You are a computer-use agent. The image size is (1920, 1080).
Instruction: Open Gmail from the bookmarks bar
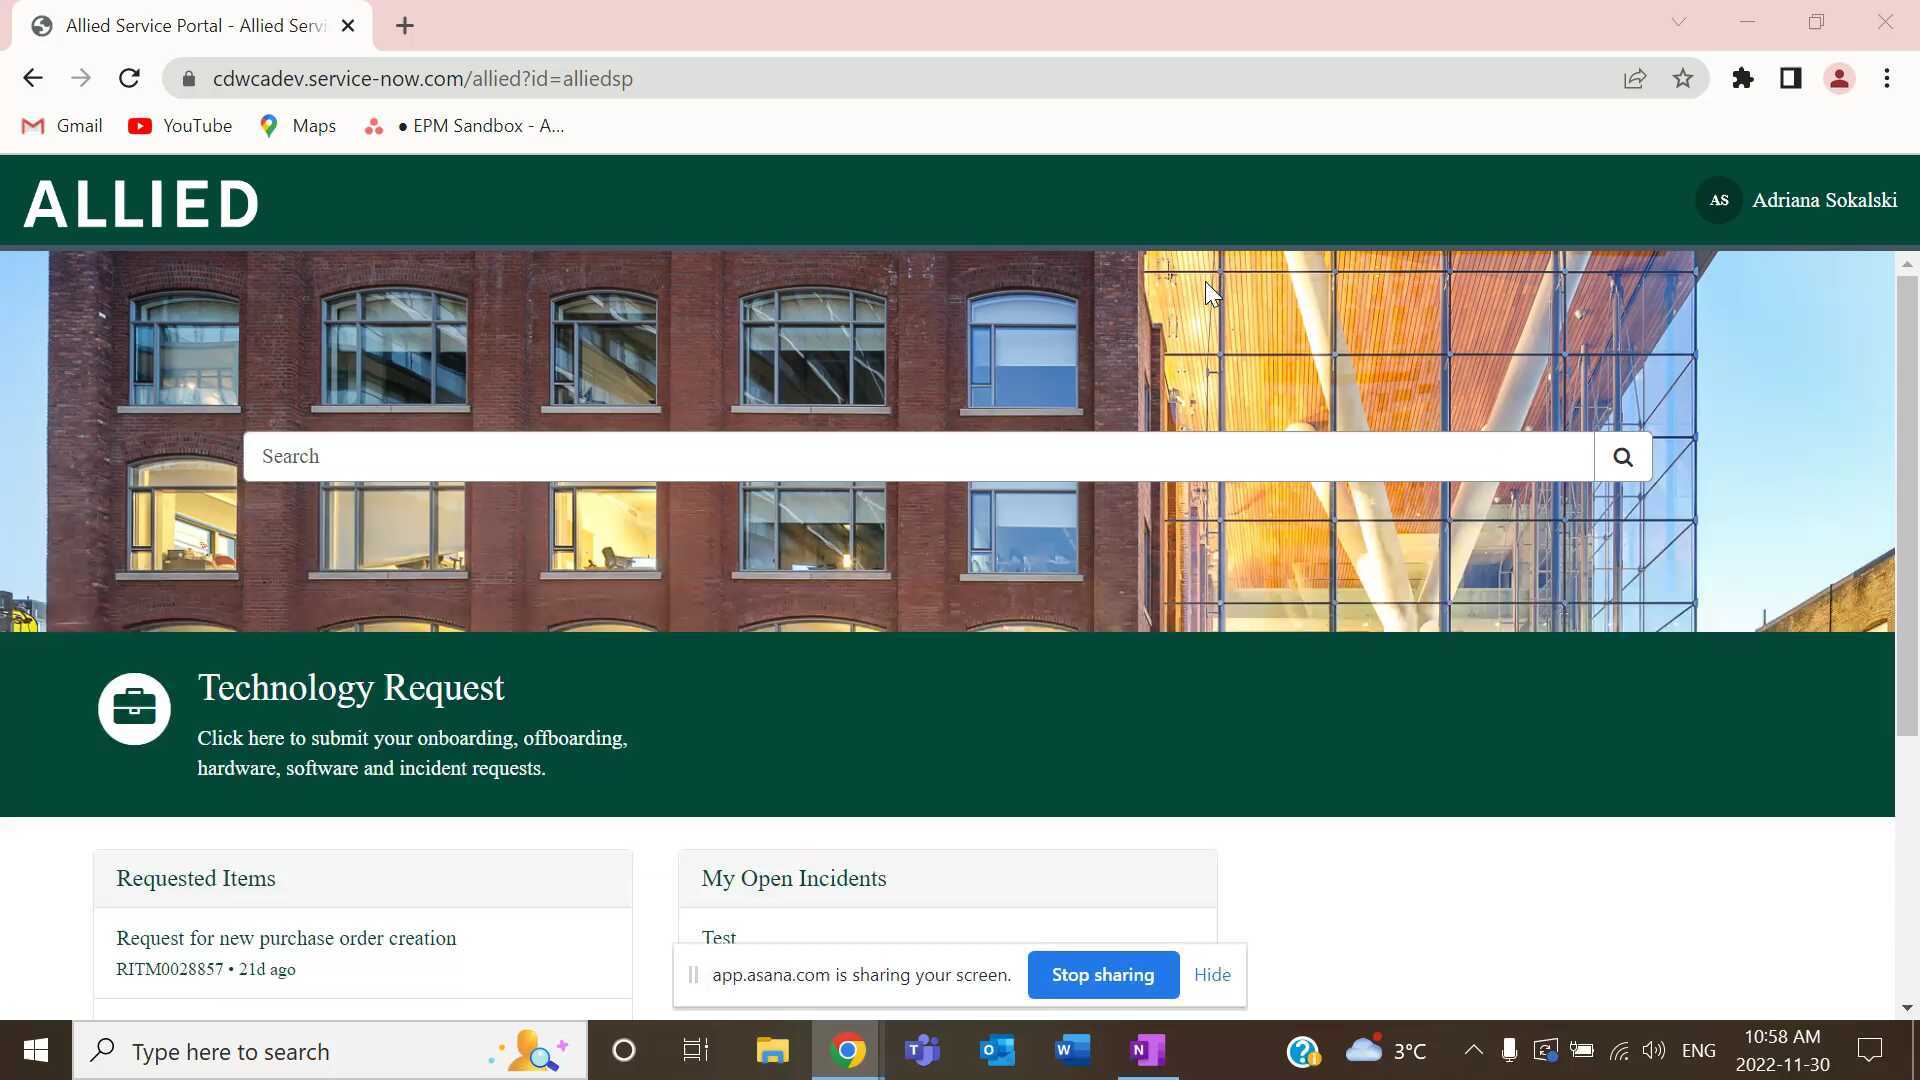click(62, 126)
